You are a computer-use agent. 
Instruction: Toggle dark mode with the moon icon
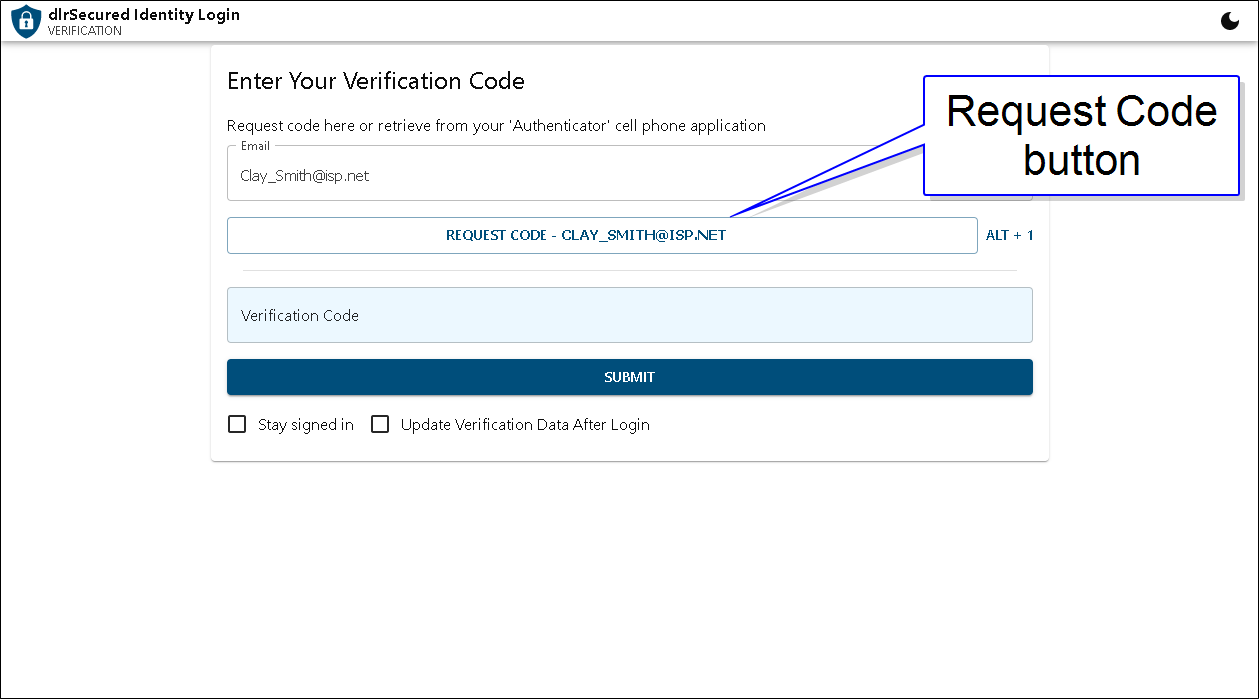(x=1230, y=21)
